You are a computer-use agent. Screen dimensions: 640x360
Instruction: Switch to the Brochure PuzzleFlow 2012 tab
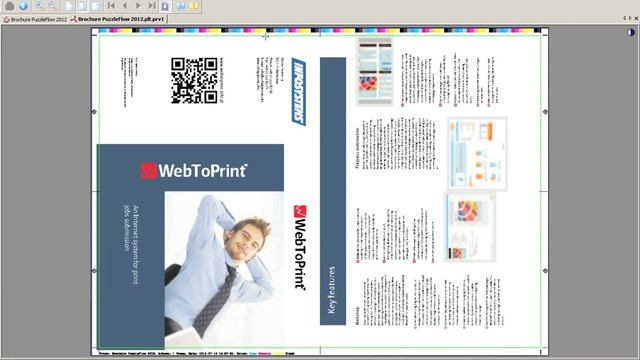[35, 19]
